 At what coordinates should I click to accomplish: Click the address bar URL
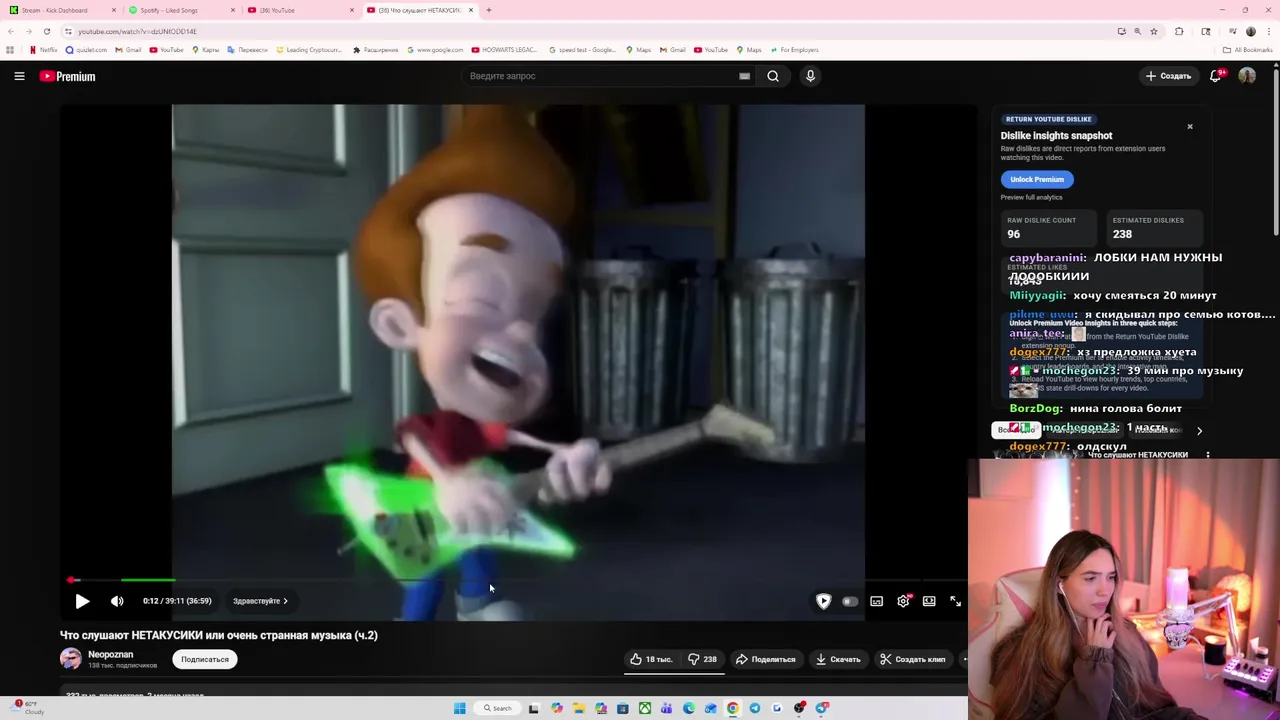[138, 31]
